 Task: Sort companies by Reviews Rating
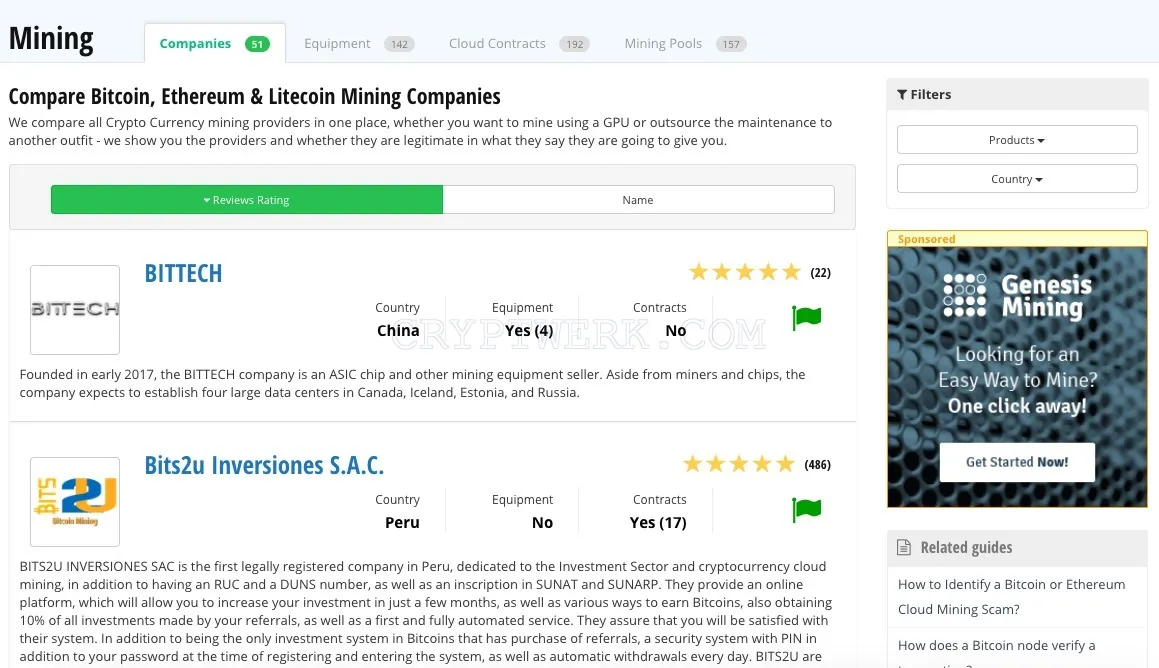(x=247, y=200)
